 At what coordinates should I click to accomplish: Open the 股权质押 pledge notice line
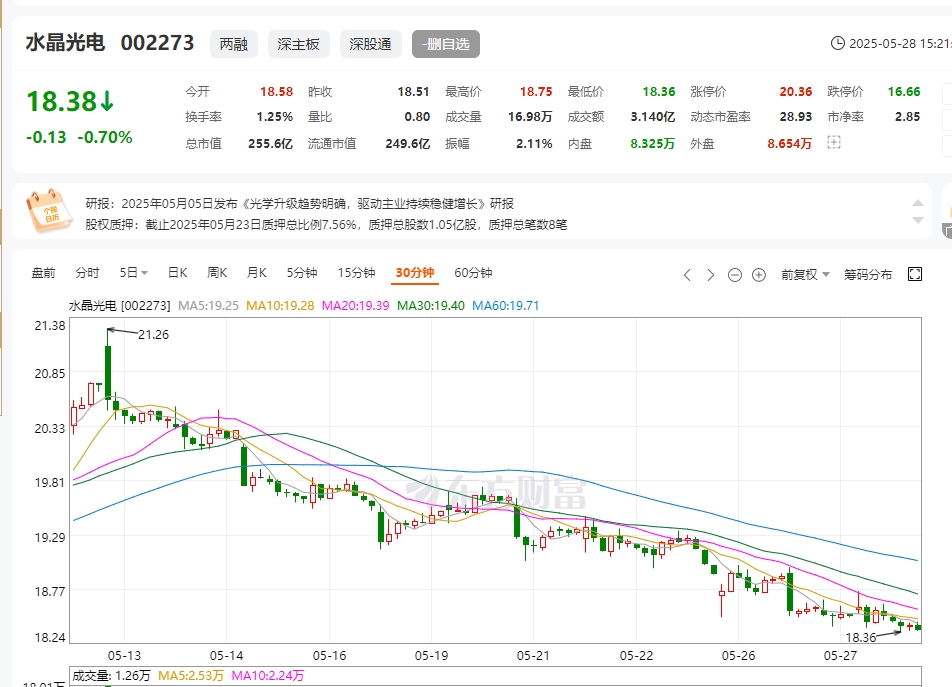click(x=326, y=225)
